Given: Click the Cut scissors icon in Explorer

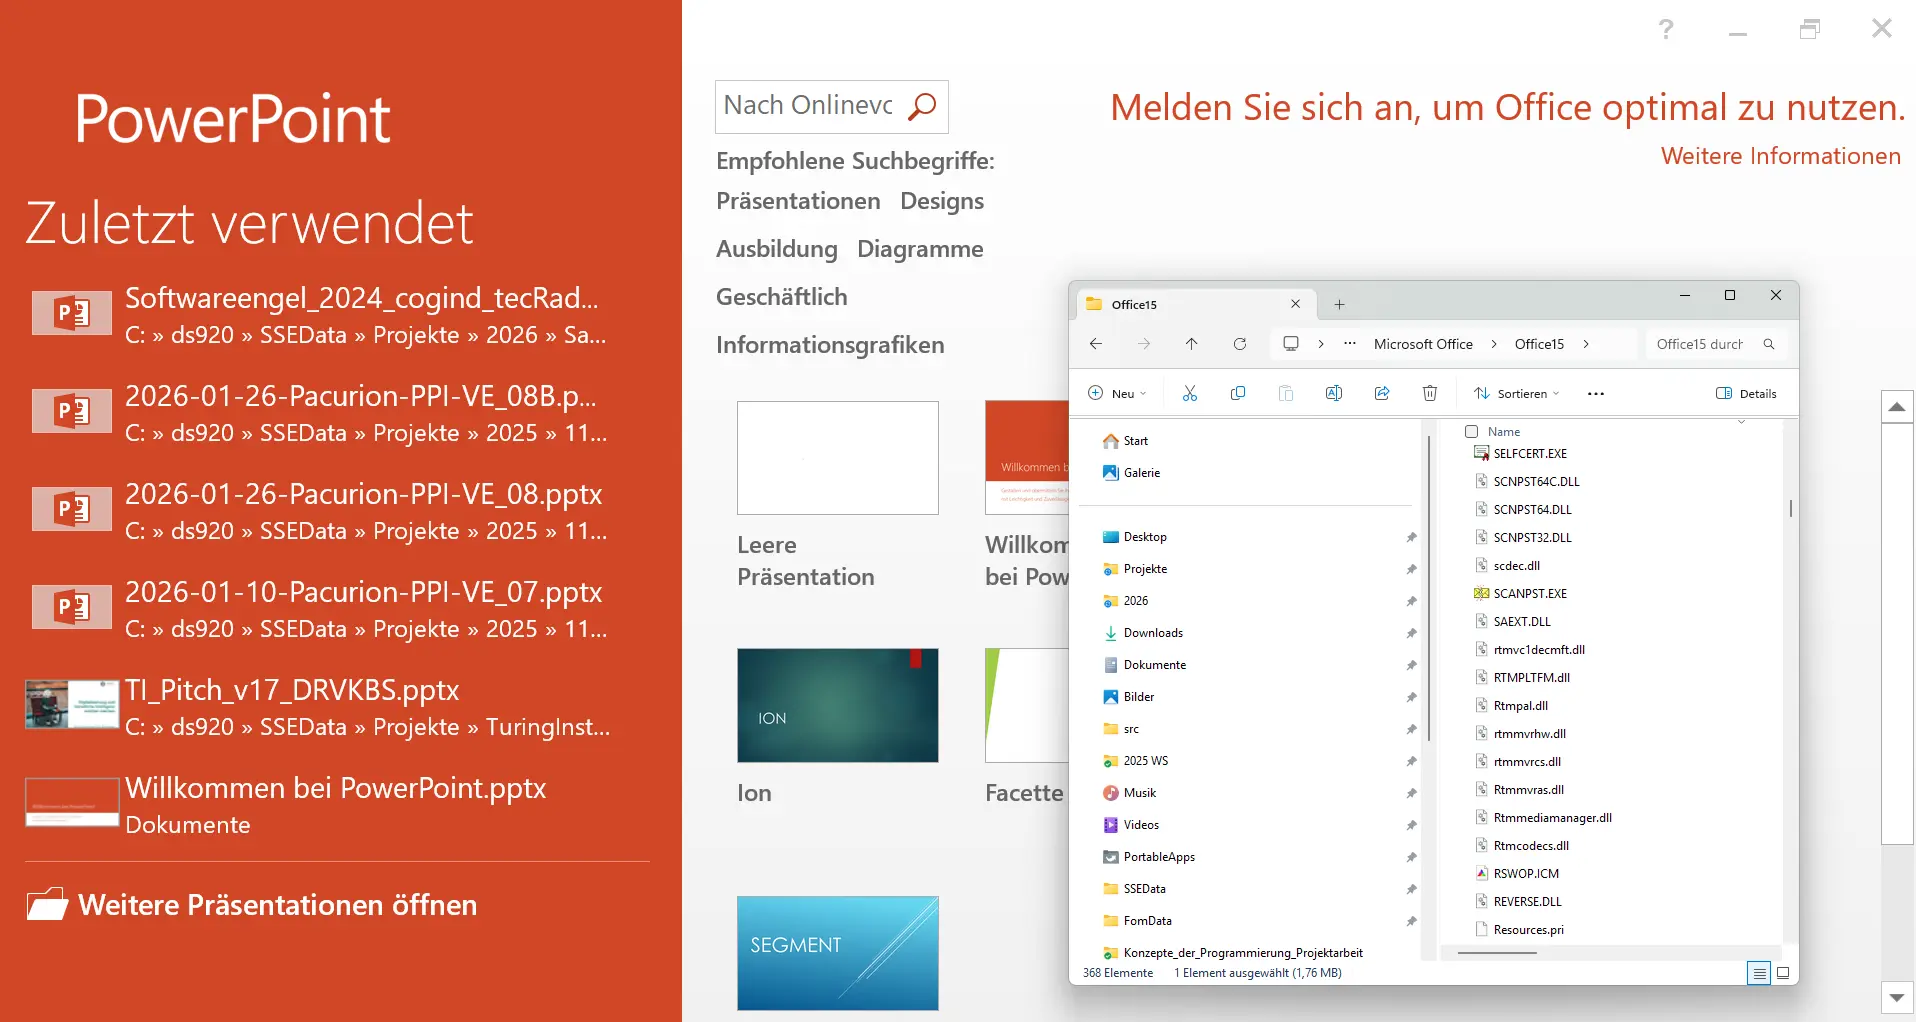Looking at the screenshot, I should coord(1189,393).
